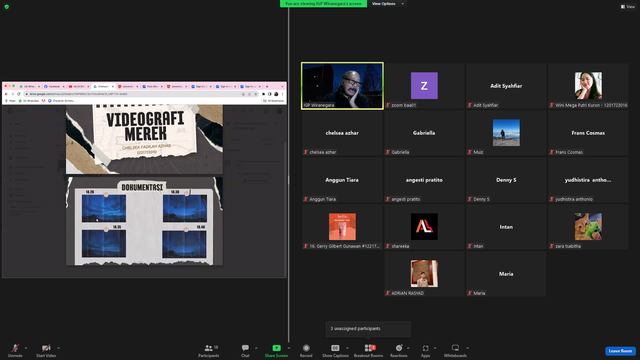Open audio options arrow next to Unmute
Image resolution: width=640 pixels, height=360 pixels.
click(x=26, y=348)
